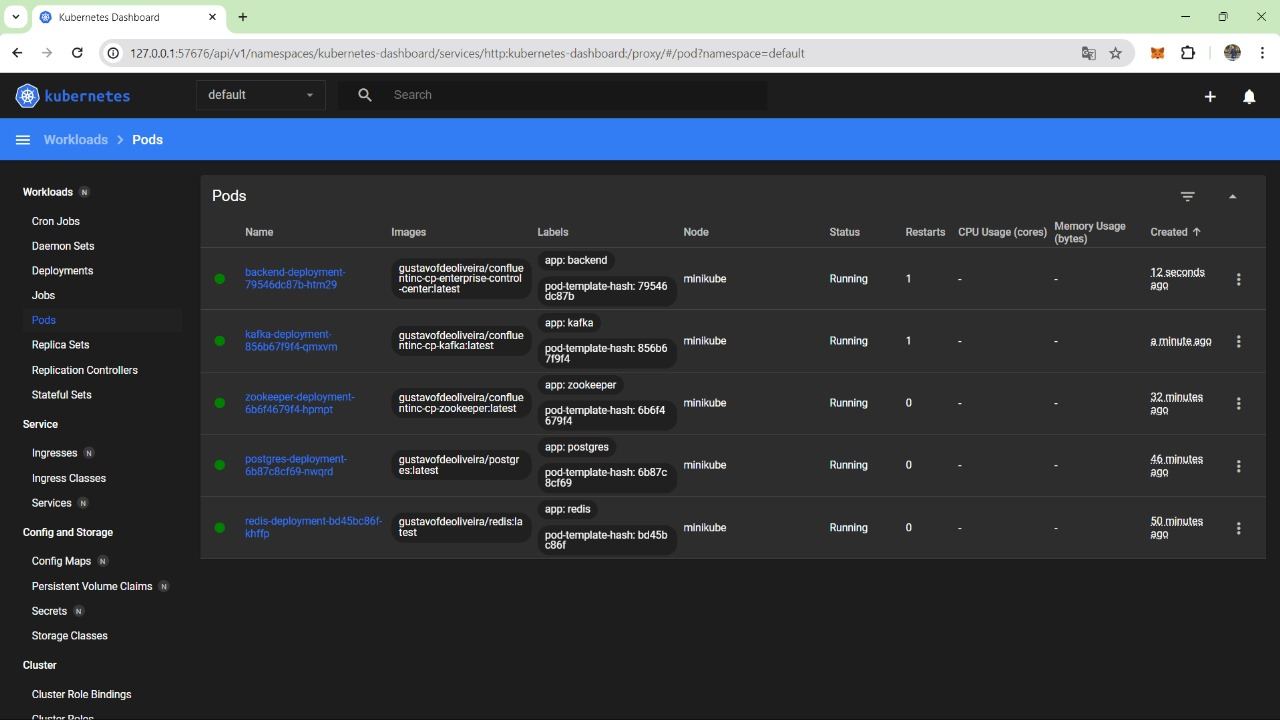Image resolution: width=1280 pixels, height=720 pixels.
Task: Open the Chrome three-dot menu
Action: (x=1263, y=53)
